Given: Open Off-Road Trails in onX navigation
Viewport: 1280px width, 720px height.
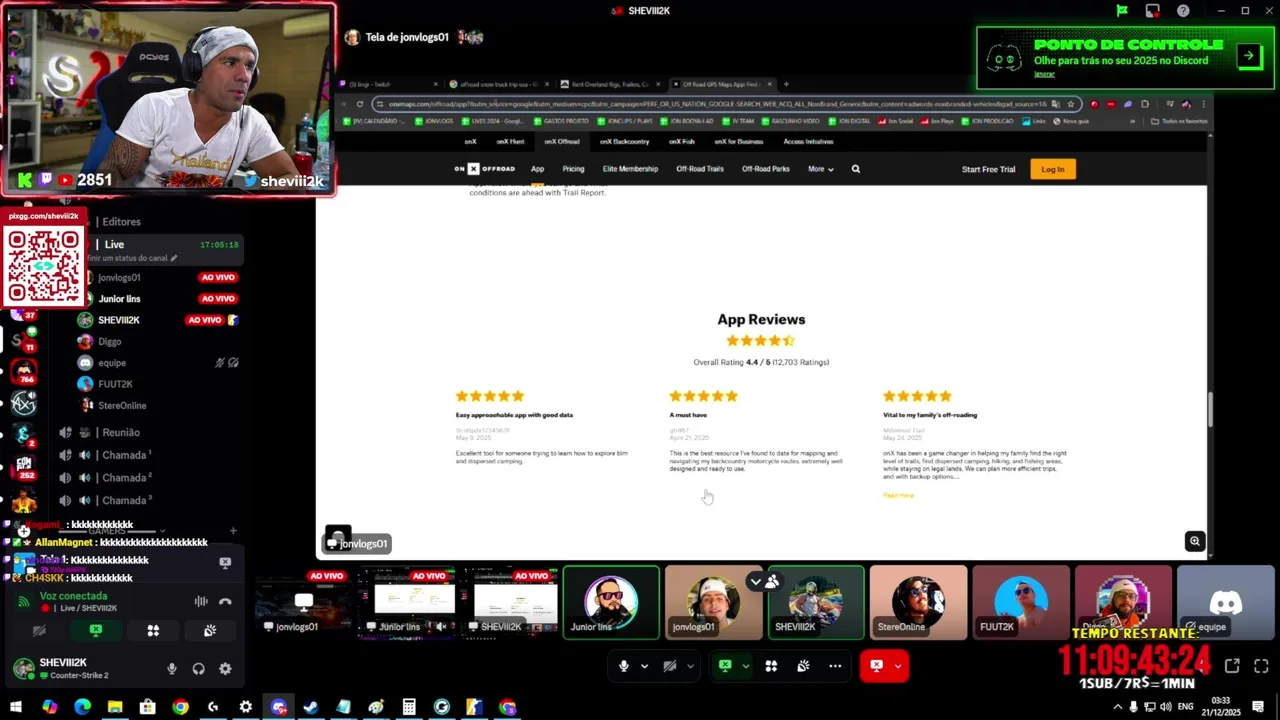Looking at the screenshot, I should click(700, 169).
